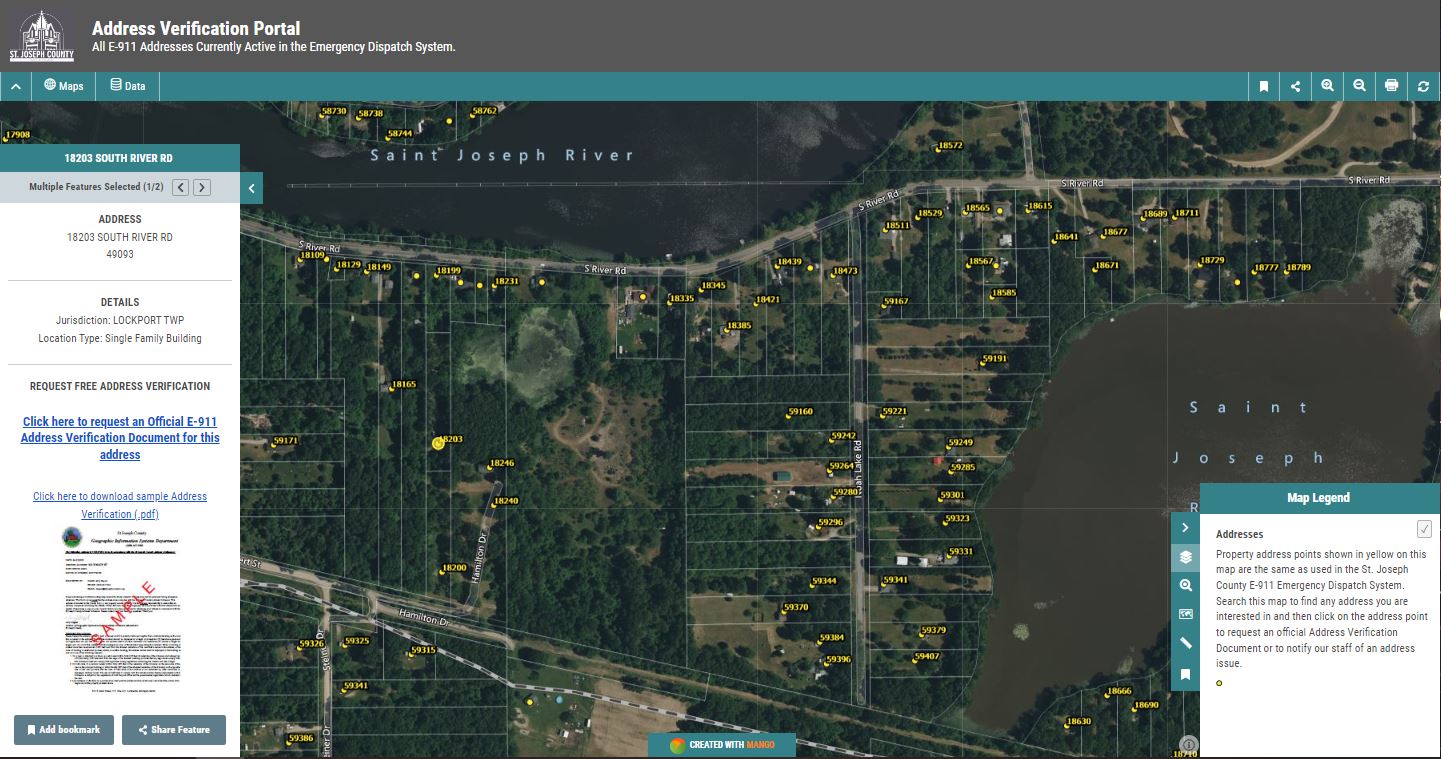The height and width of the screenshot is (759, 1441).
Task: Refresh the map with the reload icon
Action: tap(1423, 86)
